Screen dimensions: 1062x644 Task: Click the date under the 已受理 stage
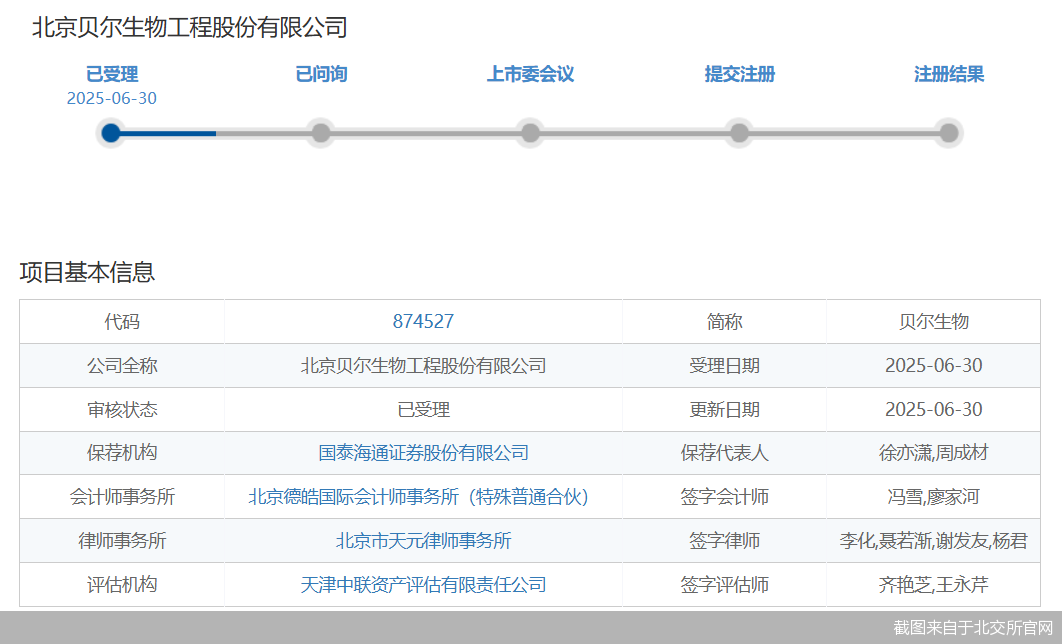coord(112,98)
